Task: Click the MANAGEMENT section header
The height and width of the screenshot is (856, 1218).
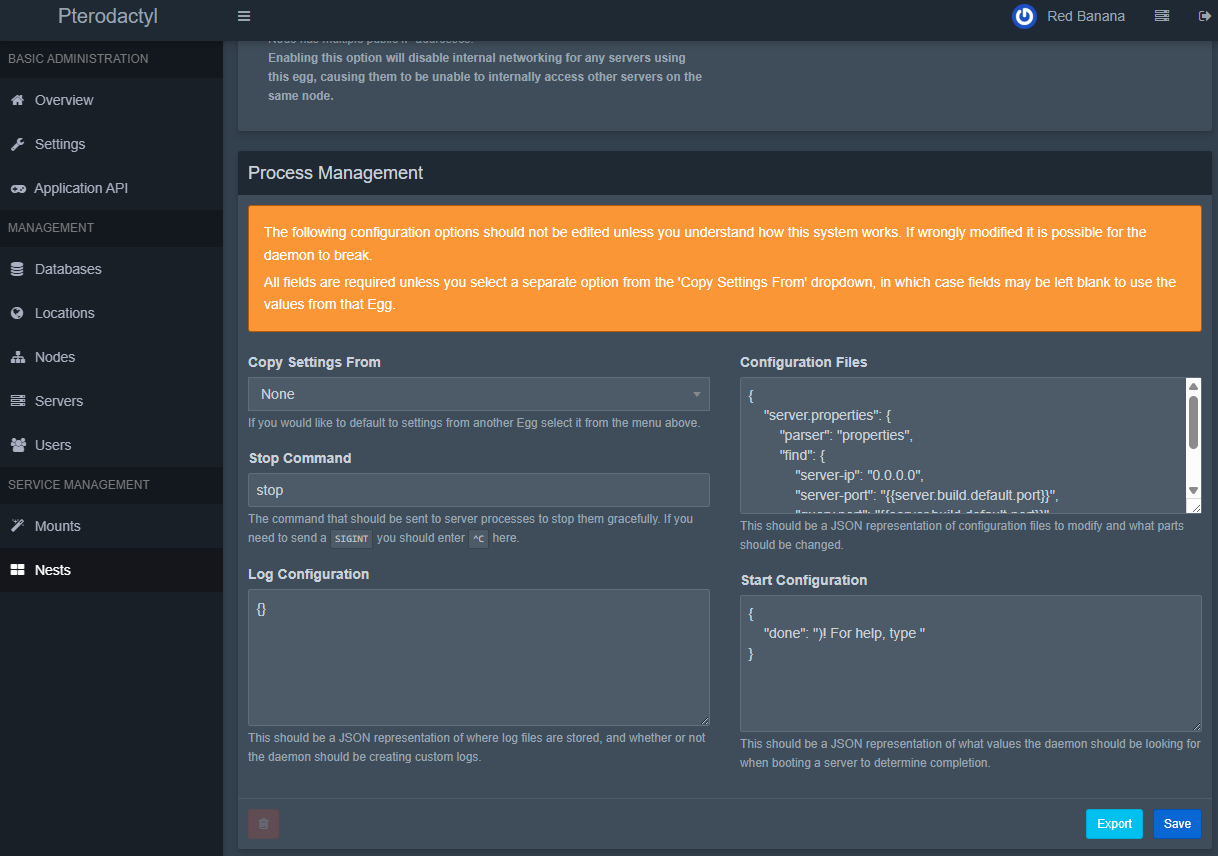Action: (x=51, y=228)
